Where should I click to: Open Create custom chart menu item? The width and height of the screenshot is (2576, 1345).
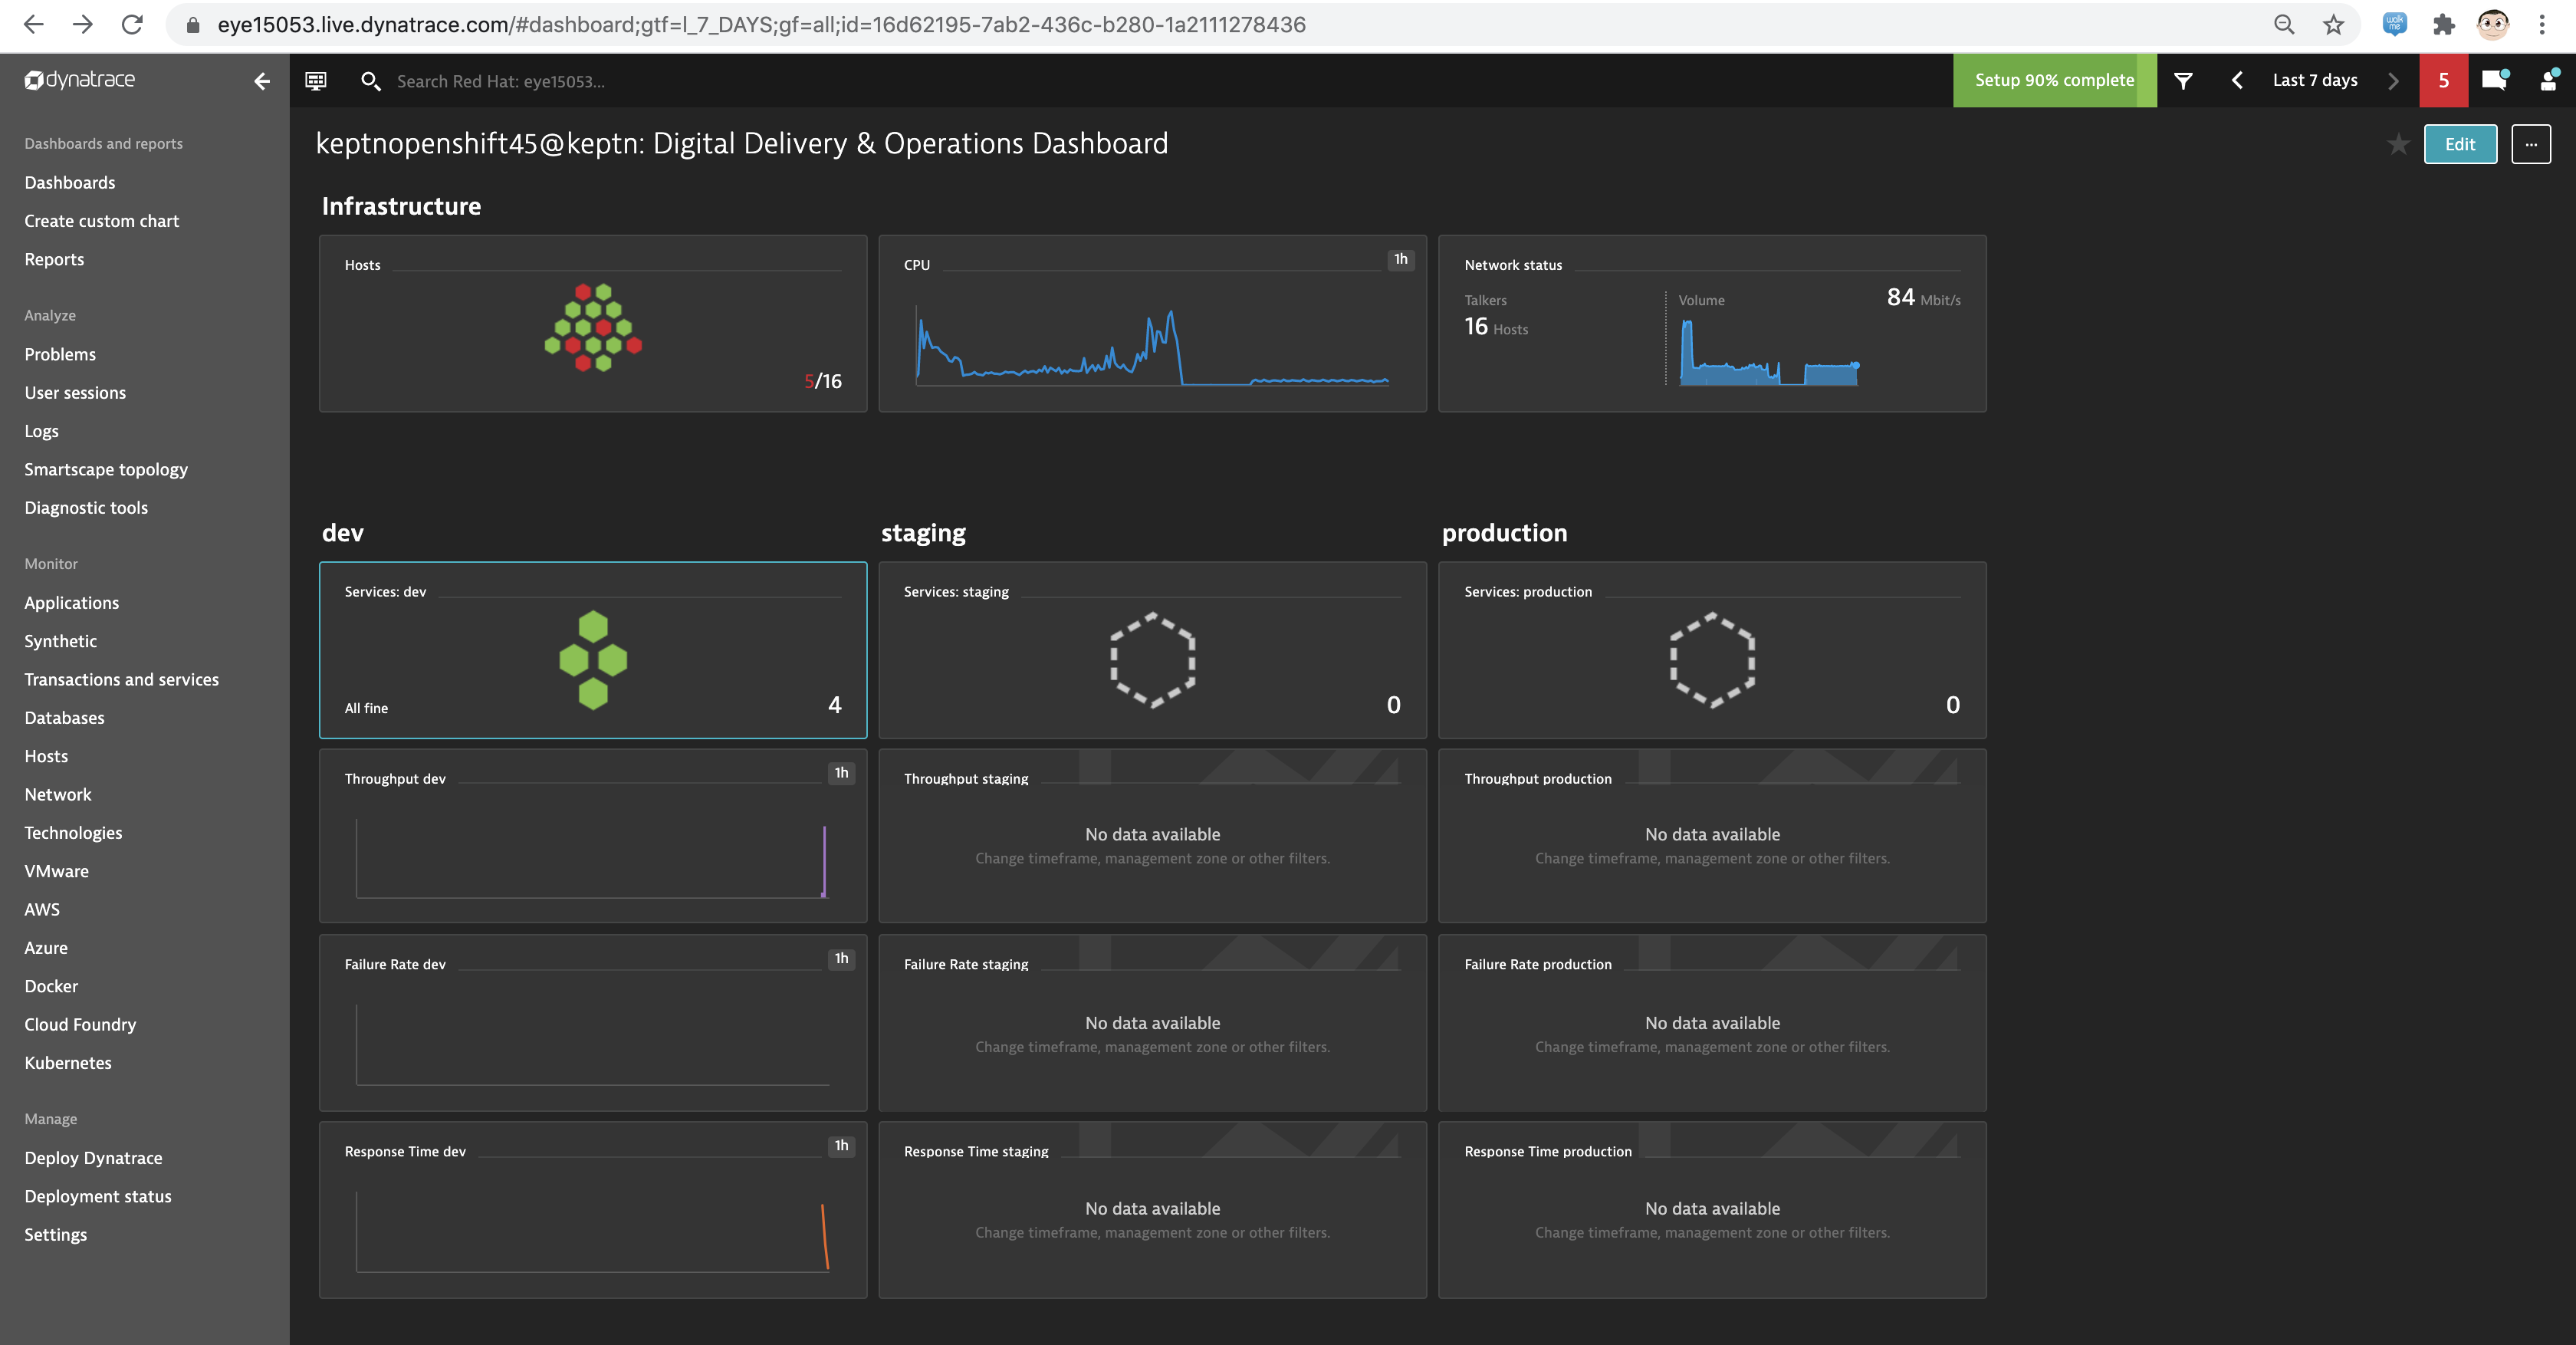pos(102,221)
